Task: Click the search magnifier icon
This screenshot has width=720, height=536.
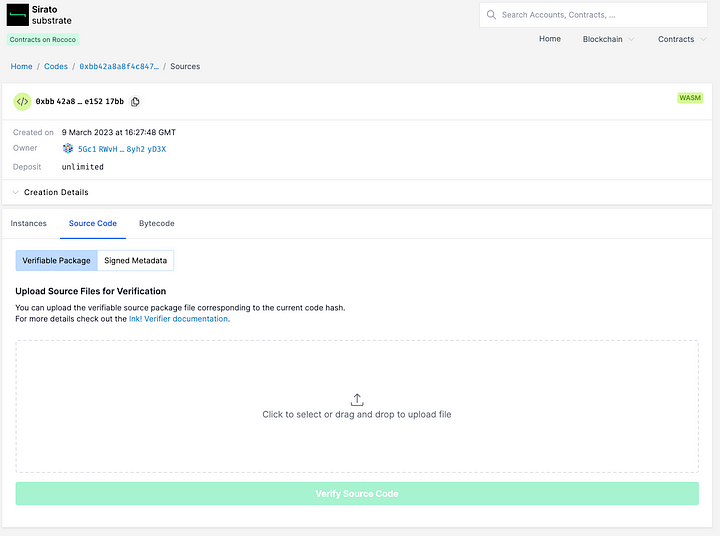Action: (x=490, y=15)
